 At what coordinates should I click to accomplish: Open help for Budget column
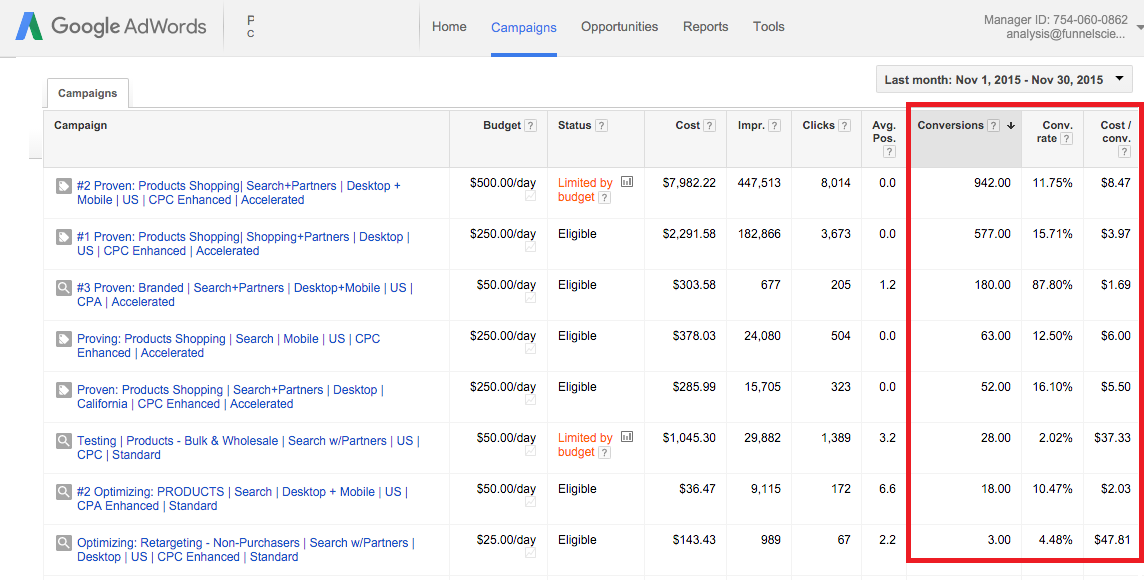coord(530,125)
